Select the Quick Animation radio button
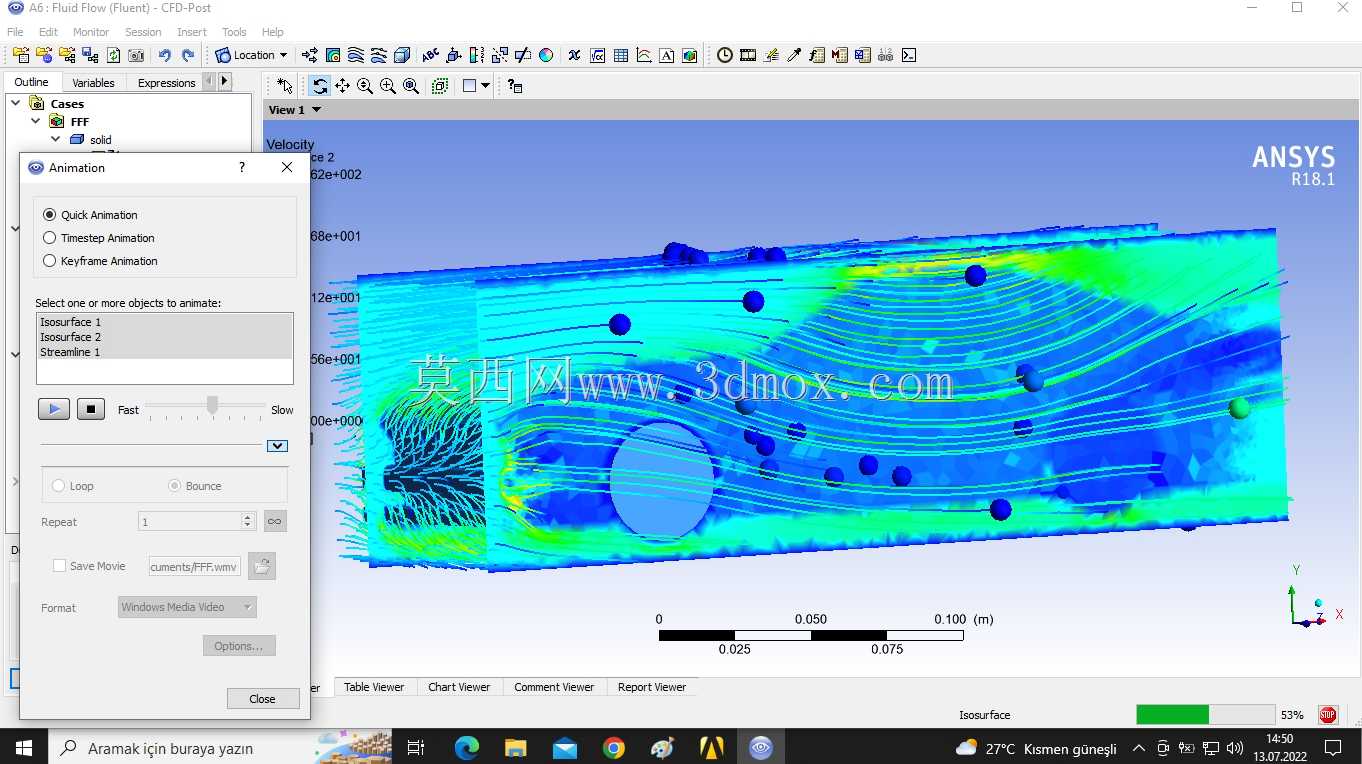The height and width of the screenshot is (764, 1362). [x=50, y=215]
